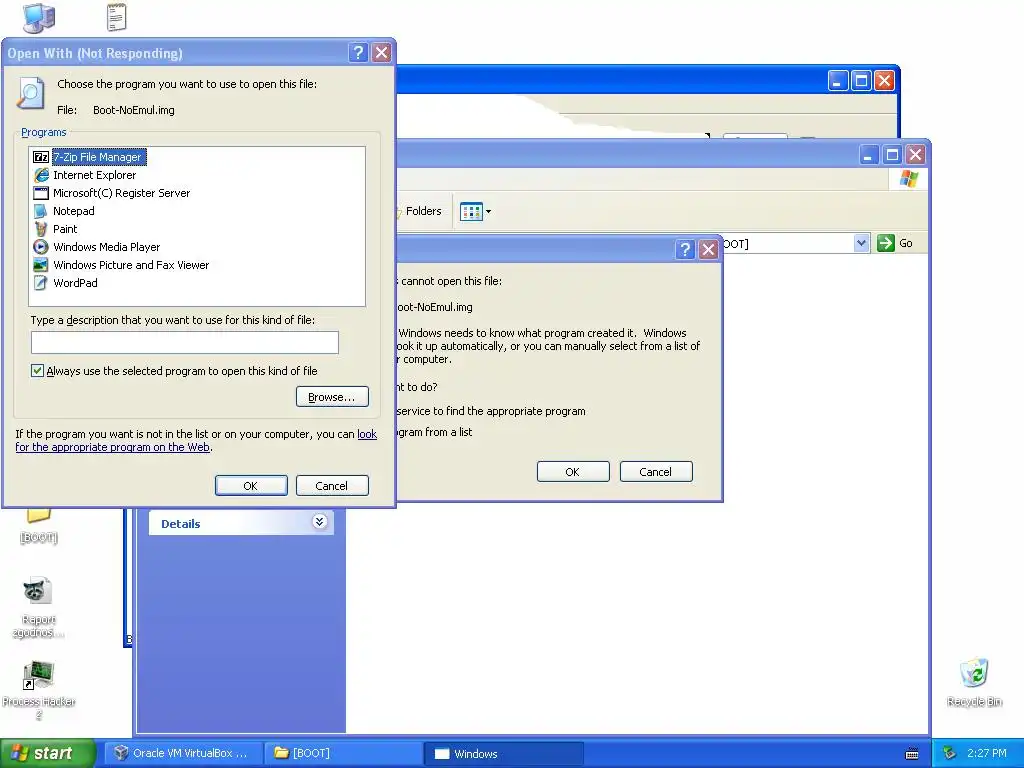Expand the Details panel chevron

pos(319,521)
